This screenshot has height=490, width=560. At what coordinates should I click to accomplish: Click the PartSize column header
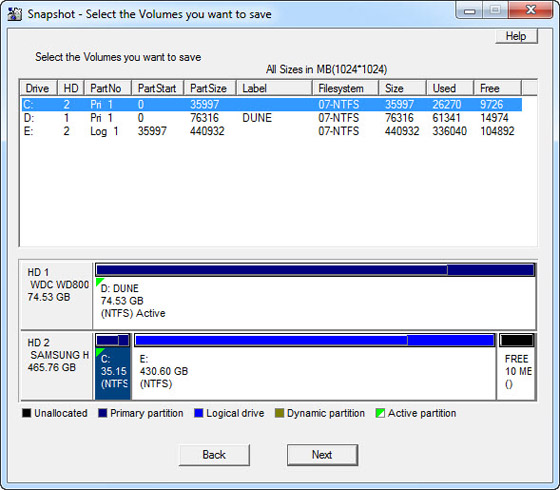pyautogui.click(x=210, y=88)
